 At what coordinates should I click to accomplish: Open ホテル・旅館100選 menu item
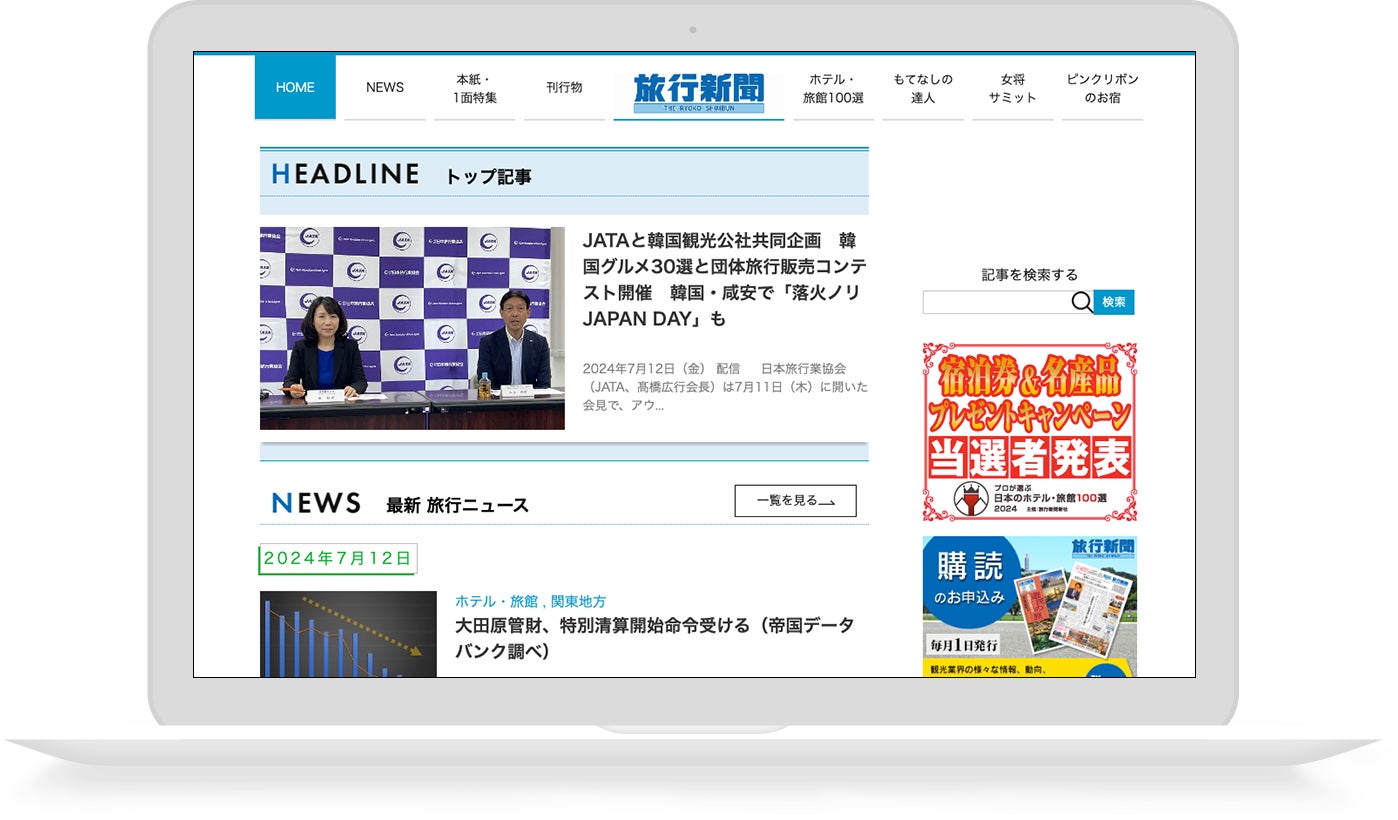[x=833, y=88]
